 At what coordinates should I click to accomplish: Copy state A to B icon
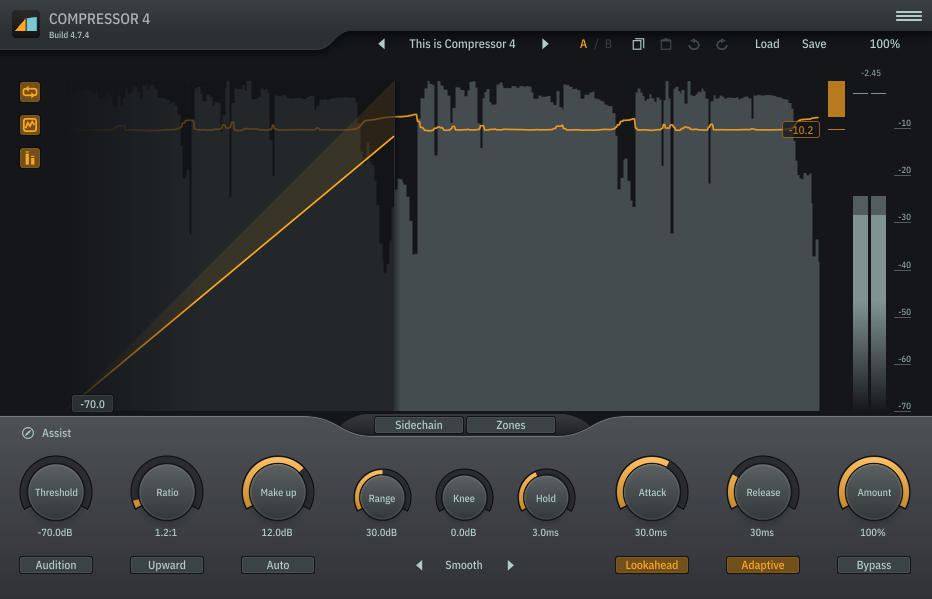point(638,44)
